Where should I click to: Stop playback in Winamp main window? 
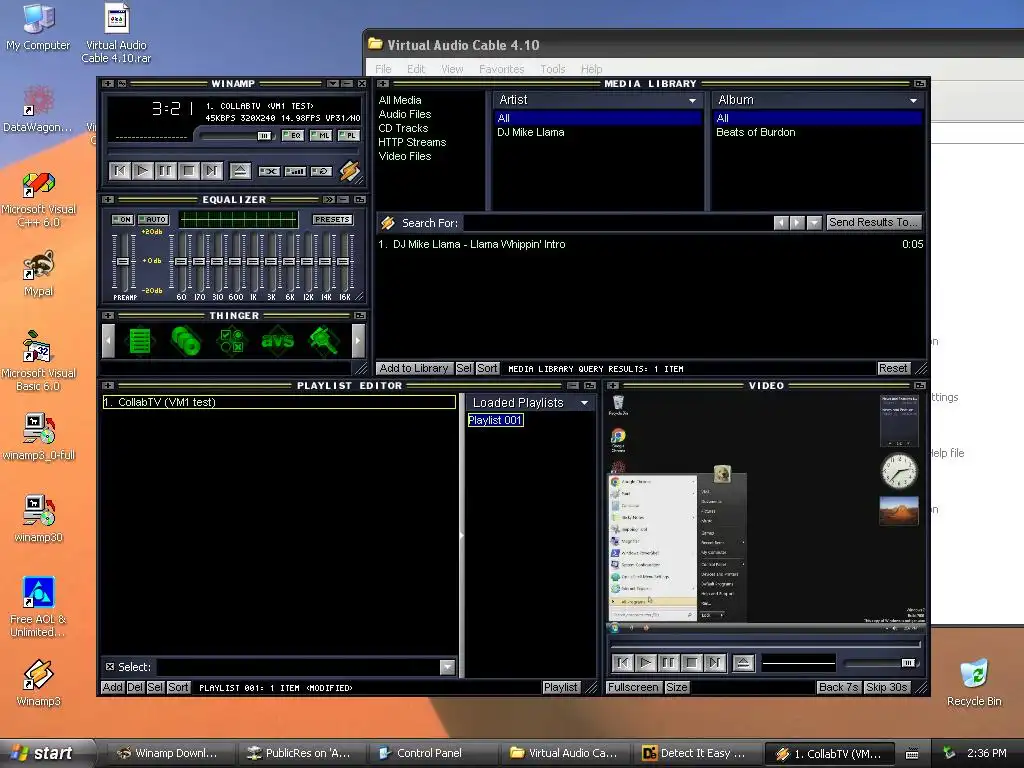(x=188, y=171)
